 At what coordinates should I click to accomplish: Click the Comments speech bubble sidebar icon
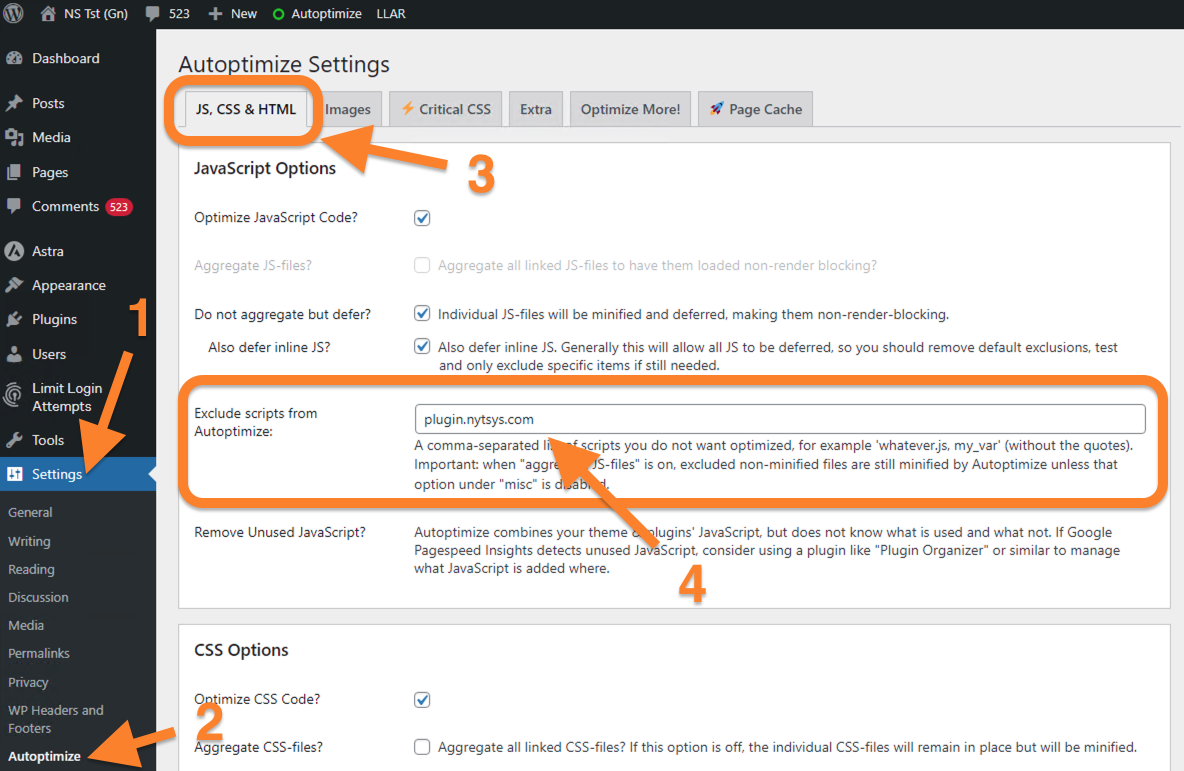pyautogui.click(x=14, y=206)
